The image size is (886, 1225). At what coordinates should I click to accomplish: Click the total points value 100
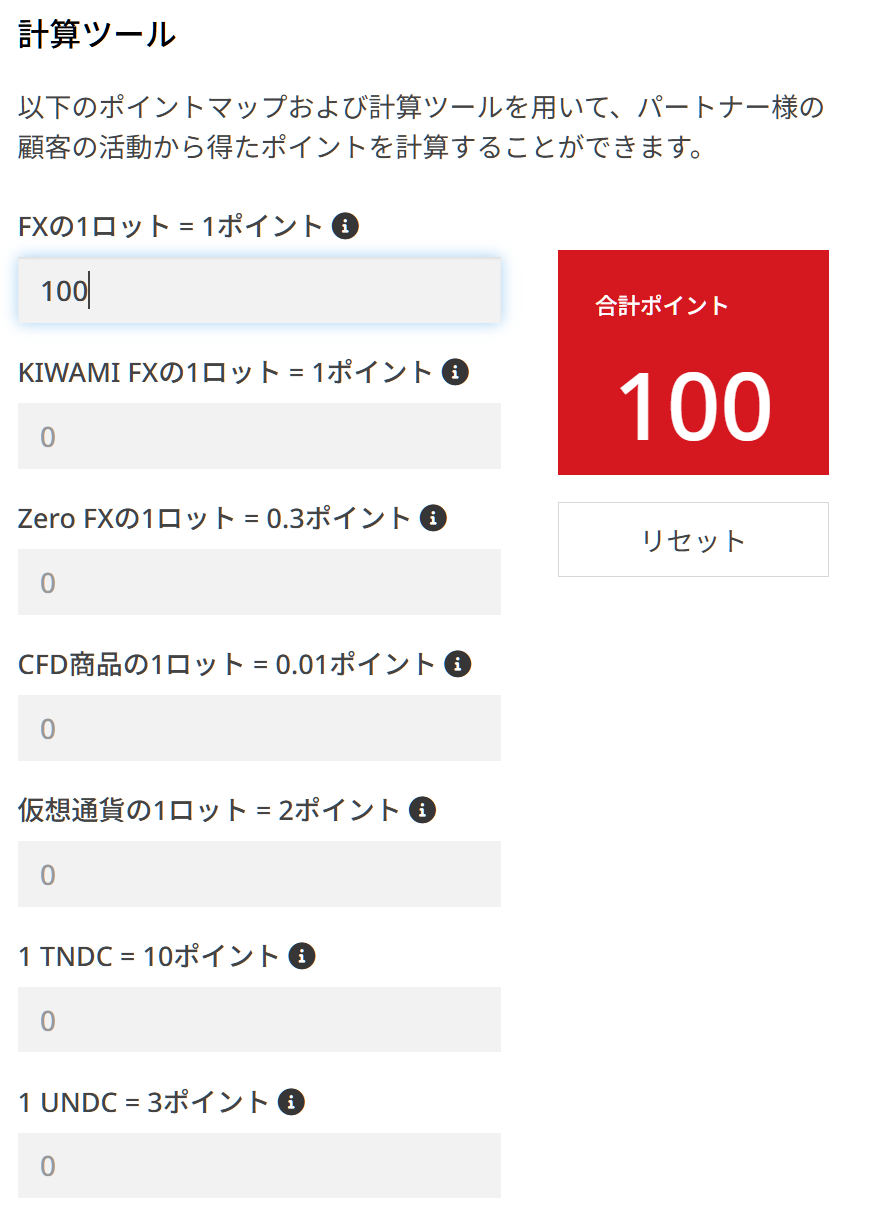[x=693, y=408]
